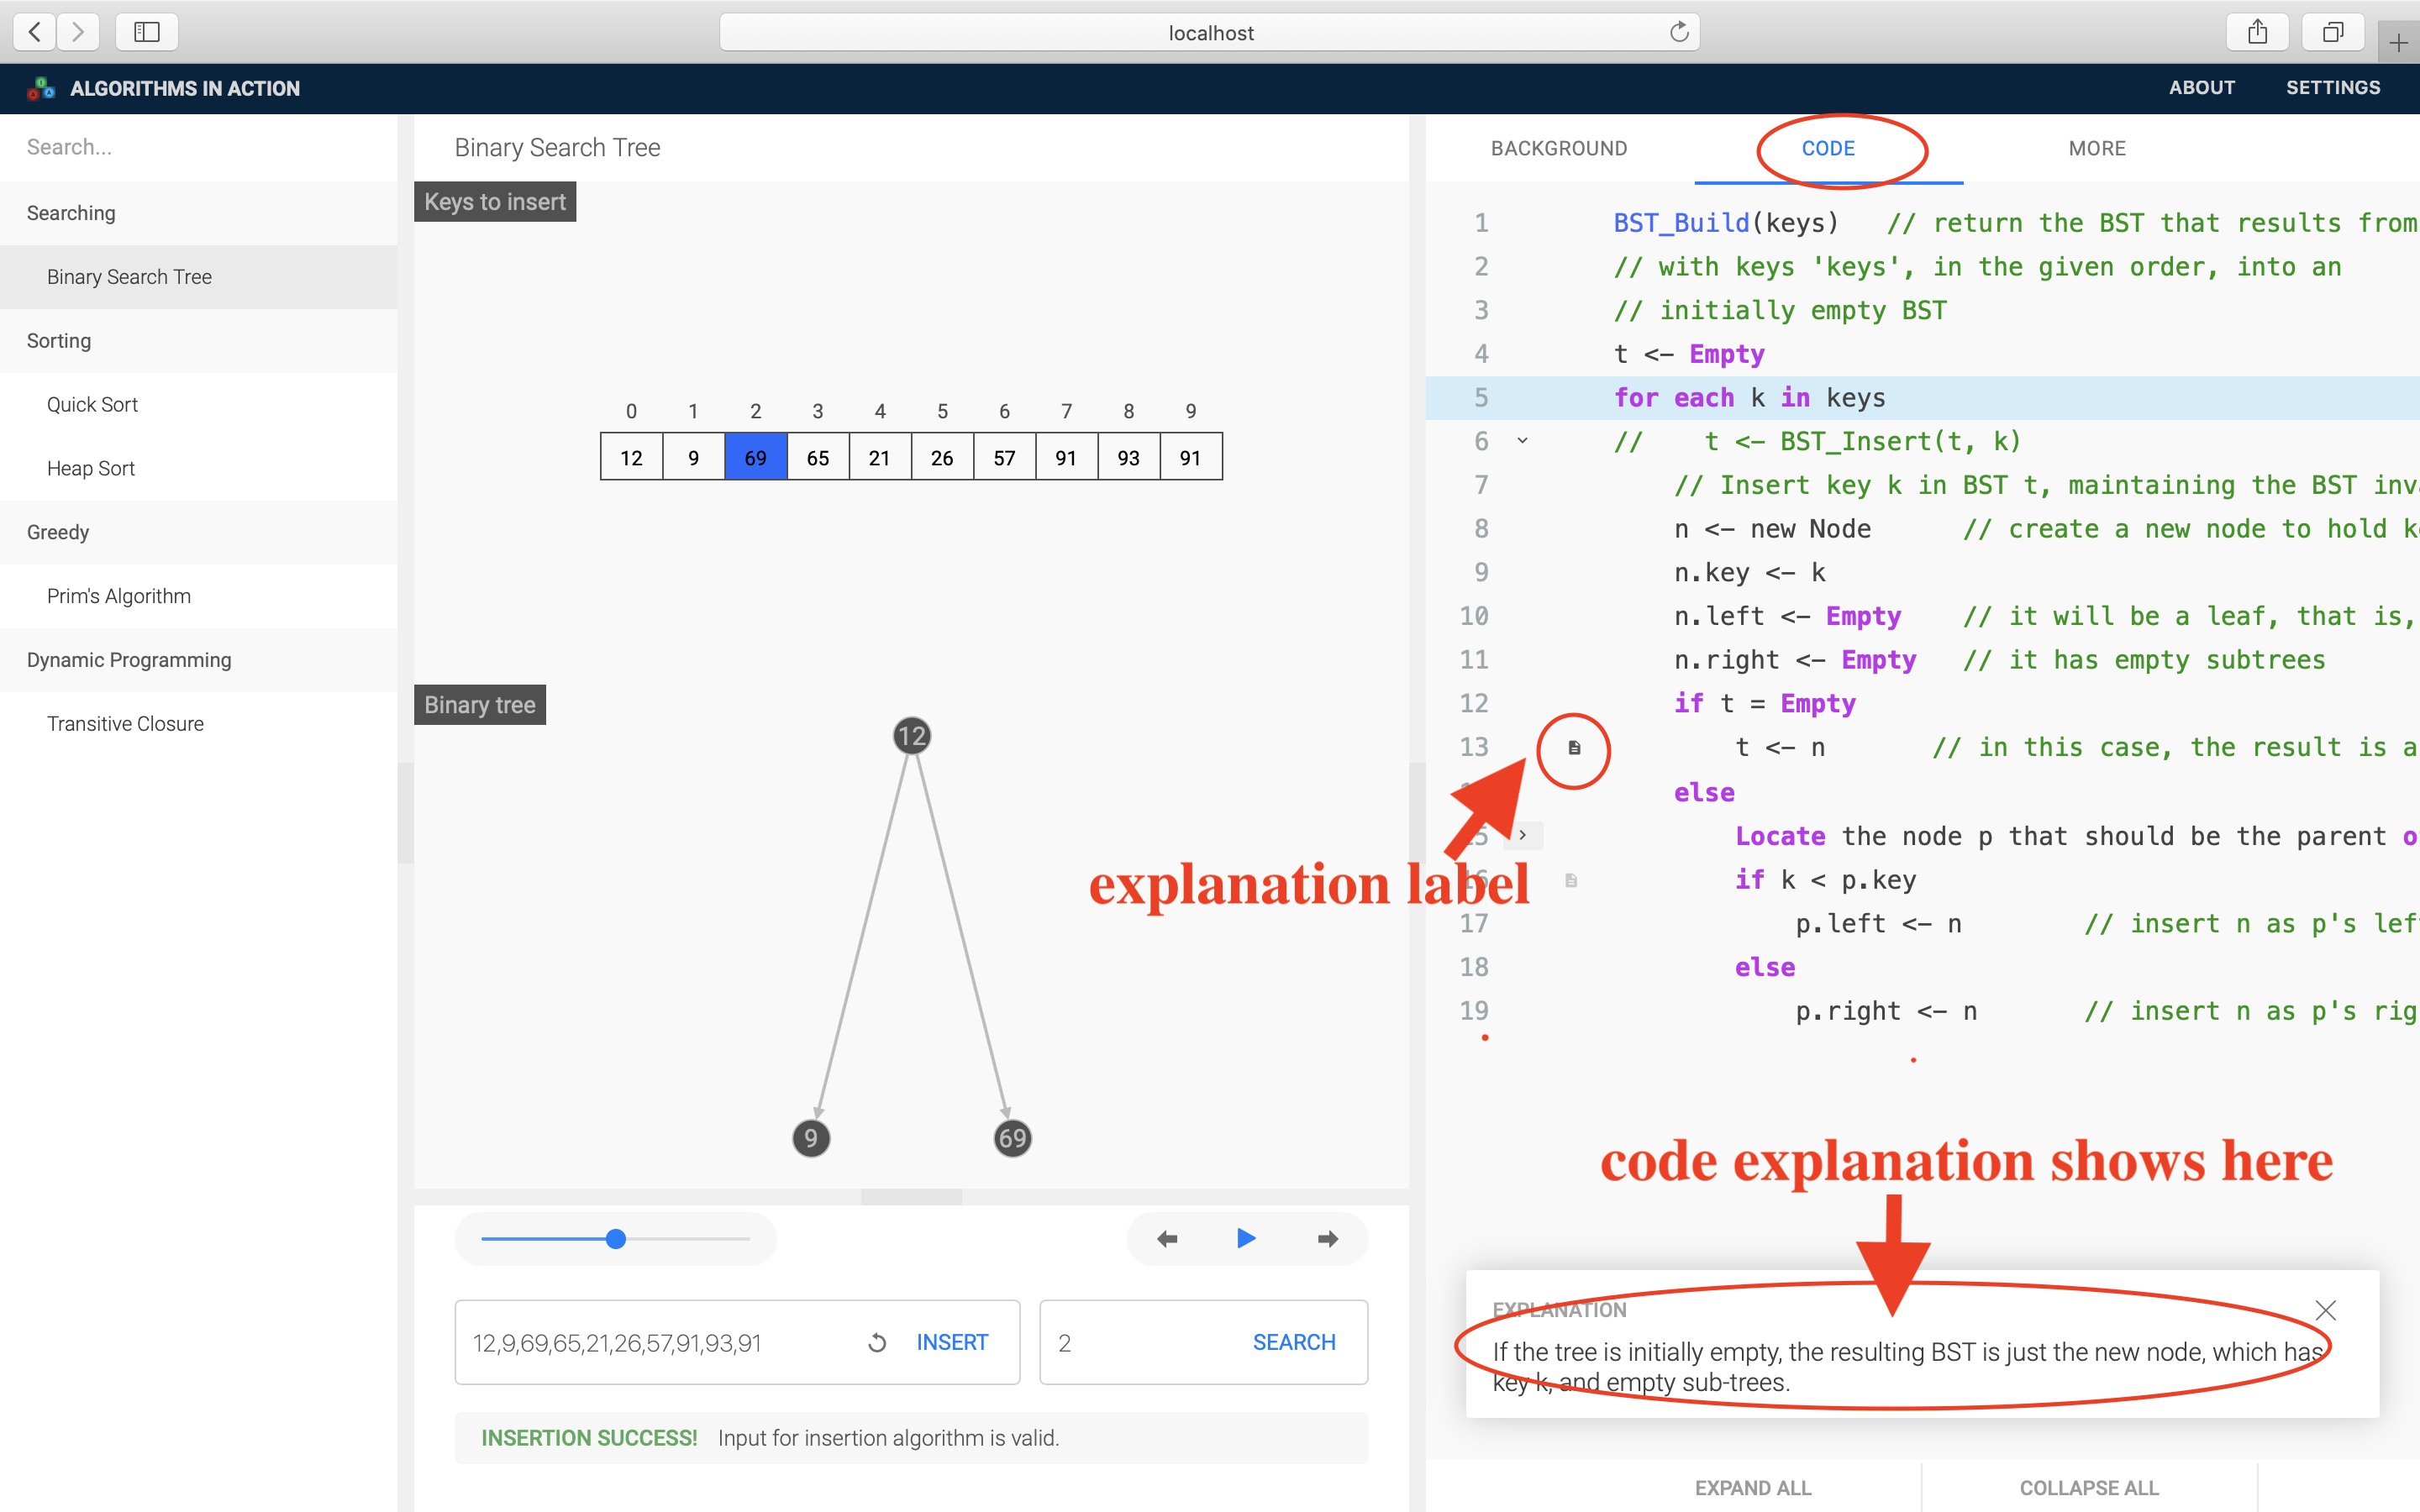Click the browser share icon
The image size is (2420, 1512).
point(2257,32)
